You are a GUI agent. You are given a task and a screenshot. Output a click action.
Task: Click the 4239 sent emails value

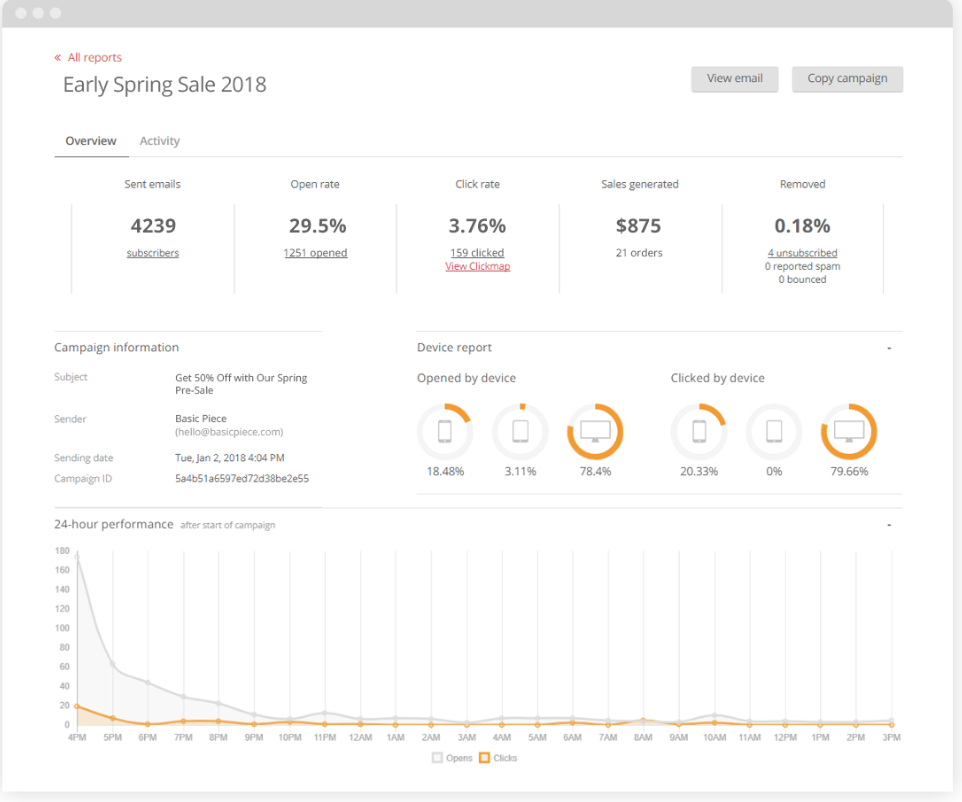[x=153, y=226]
